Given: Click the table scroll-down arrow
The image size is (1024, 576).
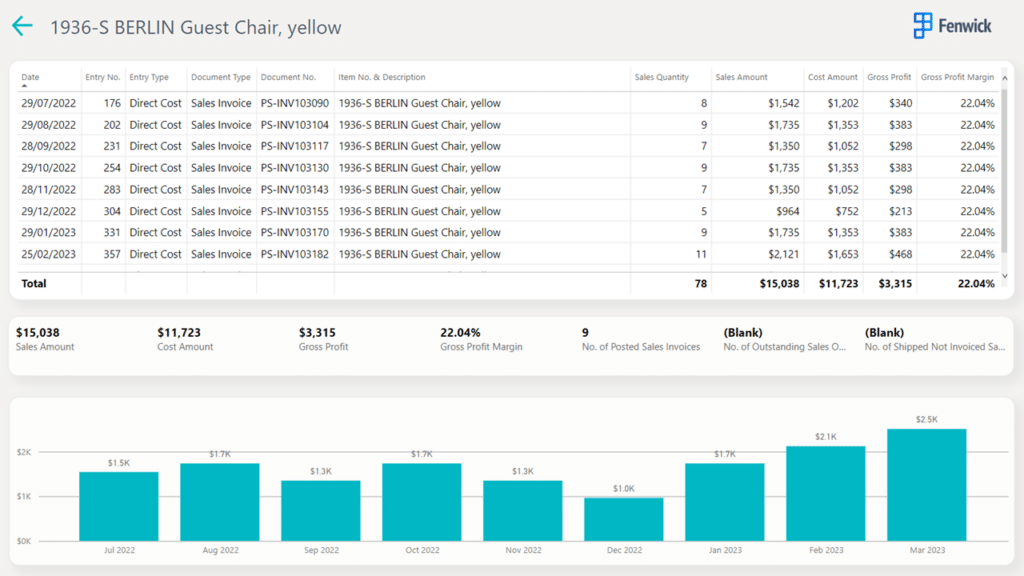Looking at the screenshot, I should pos(1005,275).
